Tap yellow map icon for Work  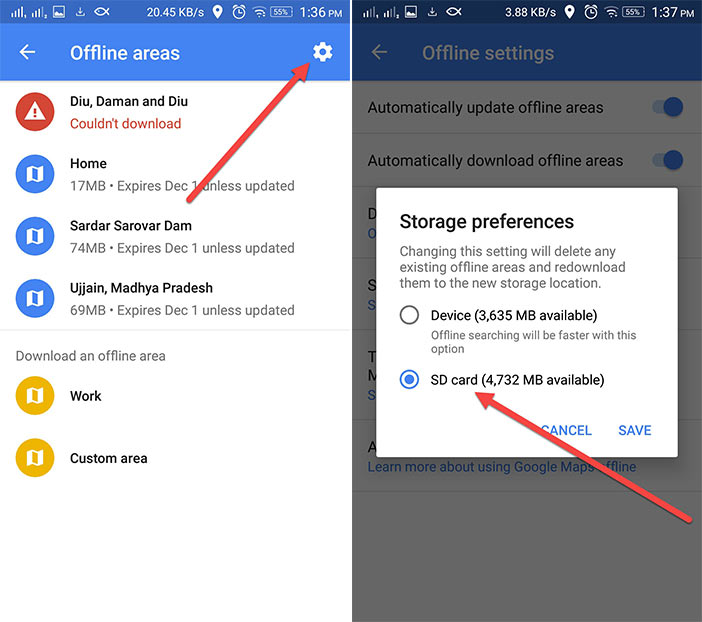coord(35,395)
